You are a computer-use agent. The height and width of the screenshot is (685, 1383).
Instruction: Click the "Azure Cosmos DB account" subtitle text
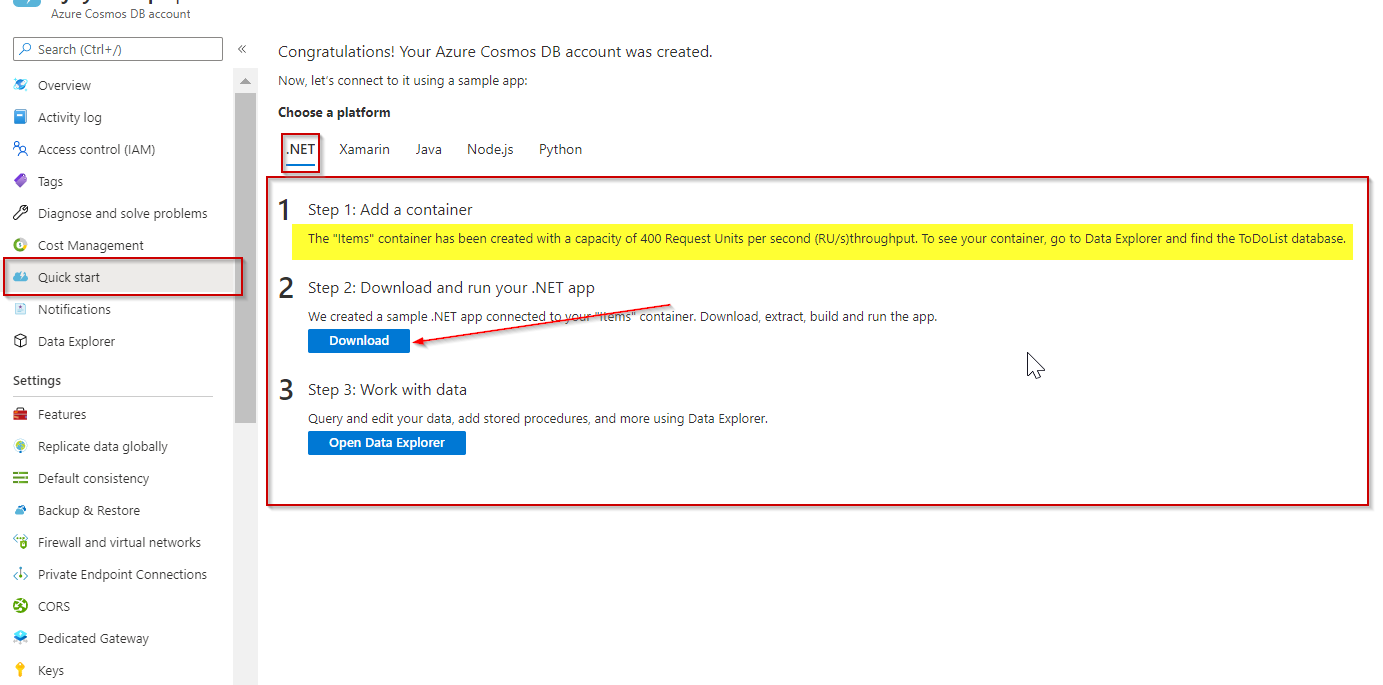[121, 14]
